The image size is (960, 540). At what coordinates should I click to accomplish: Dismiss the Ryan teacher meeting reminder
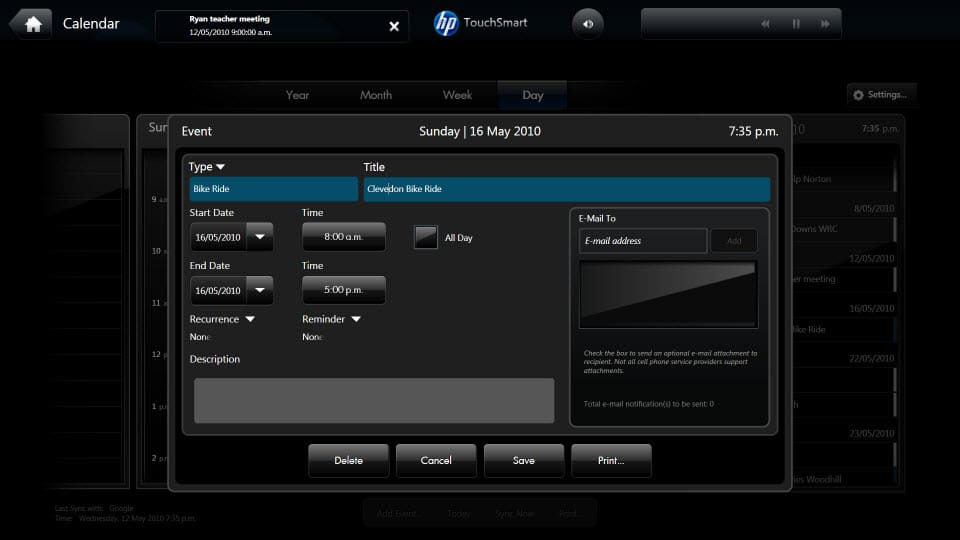pyautogui.click(x=394, y=26)
